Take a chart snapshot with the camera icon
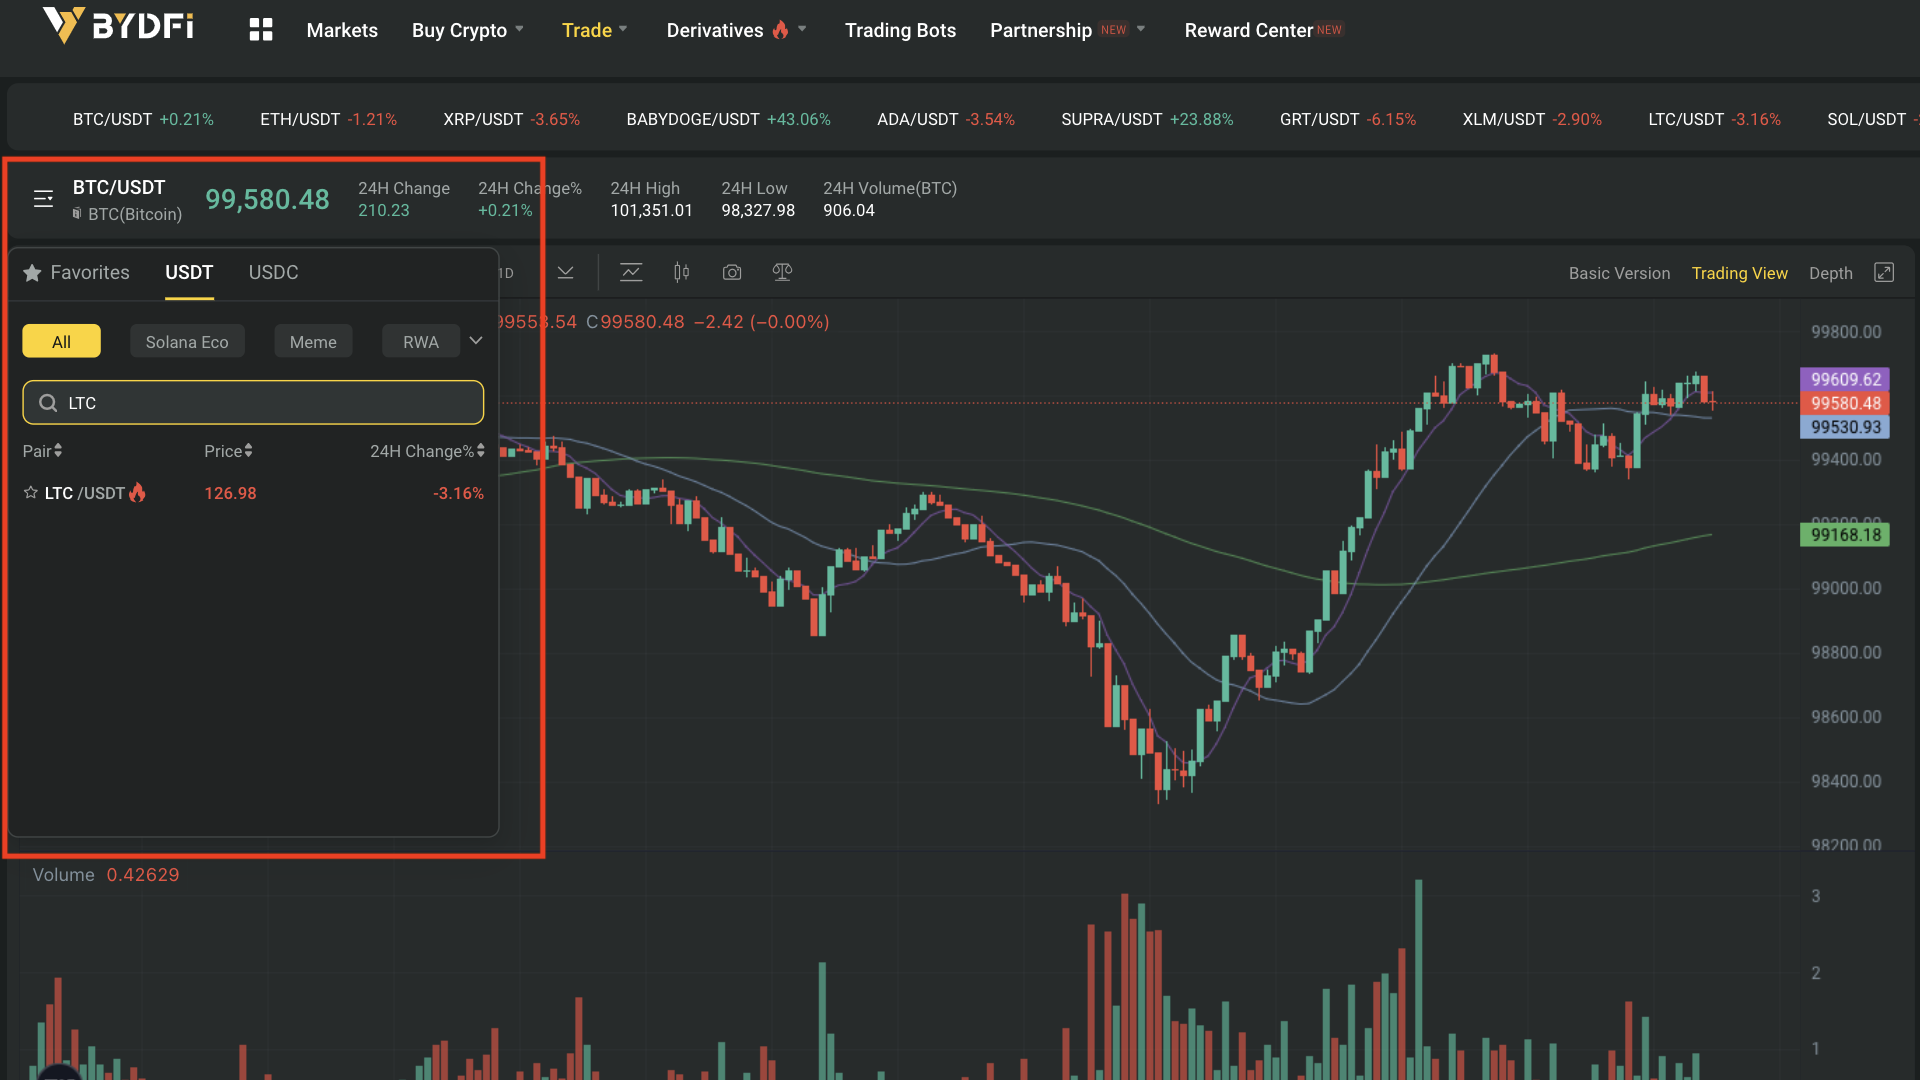1920x1080 pixels. point(732,272)
